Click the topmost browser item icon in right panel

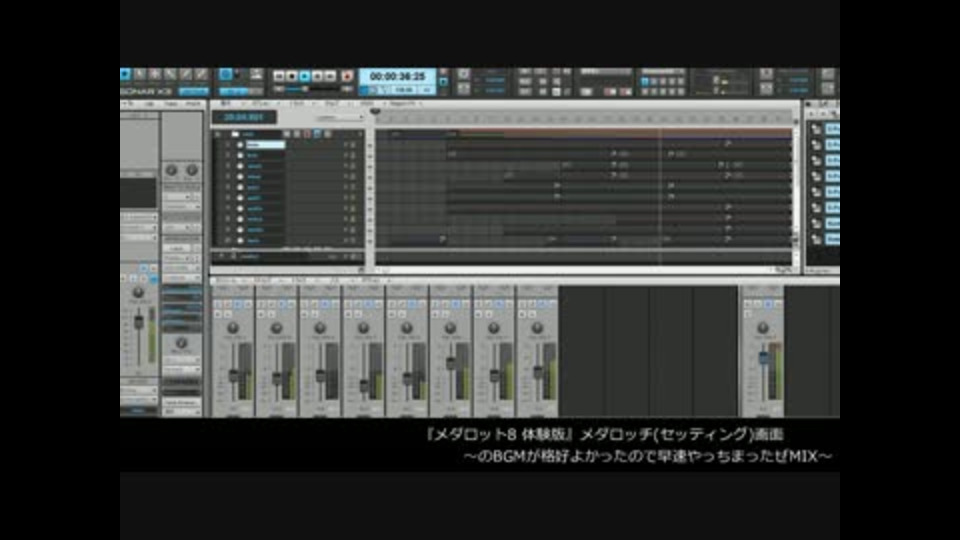tap(816, 129)
